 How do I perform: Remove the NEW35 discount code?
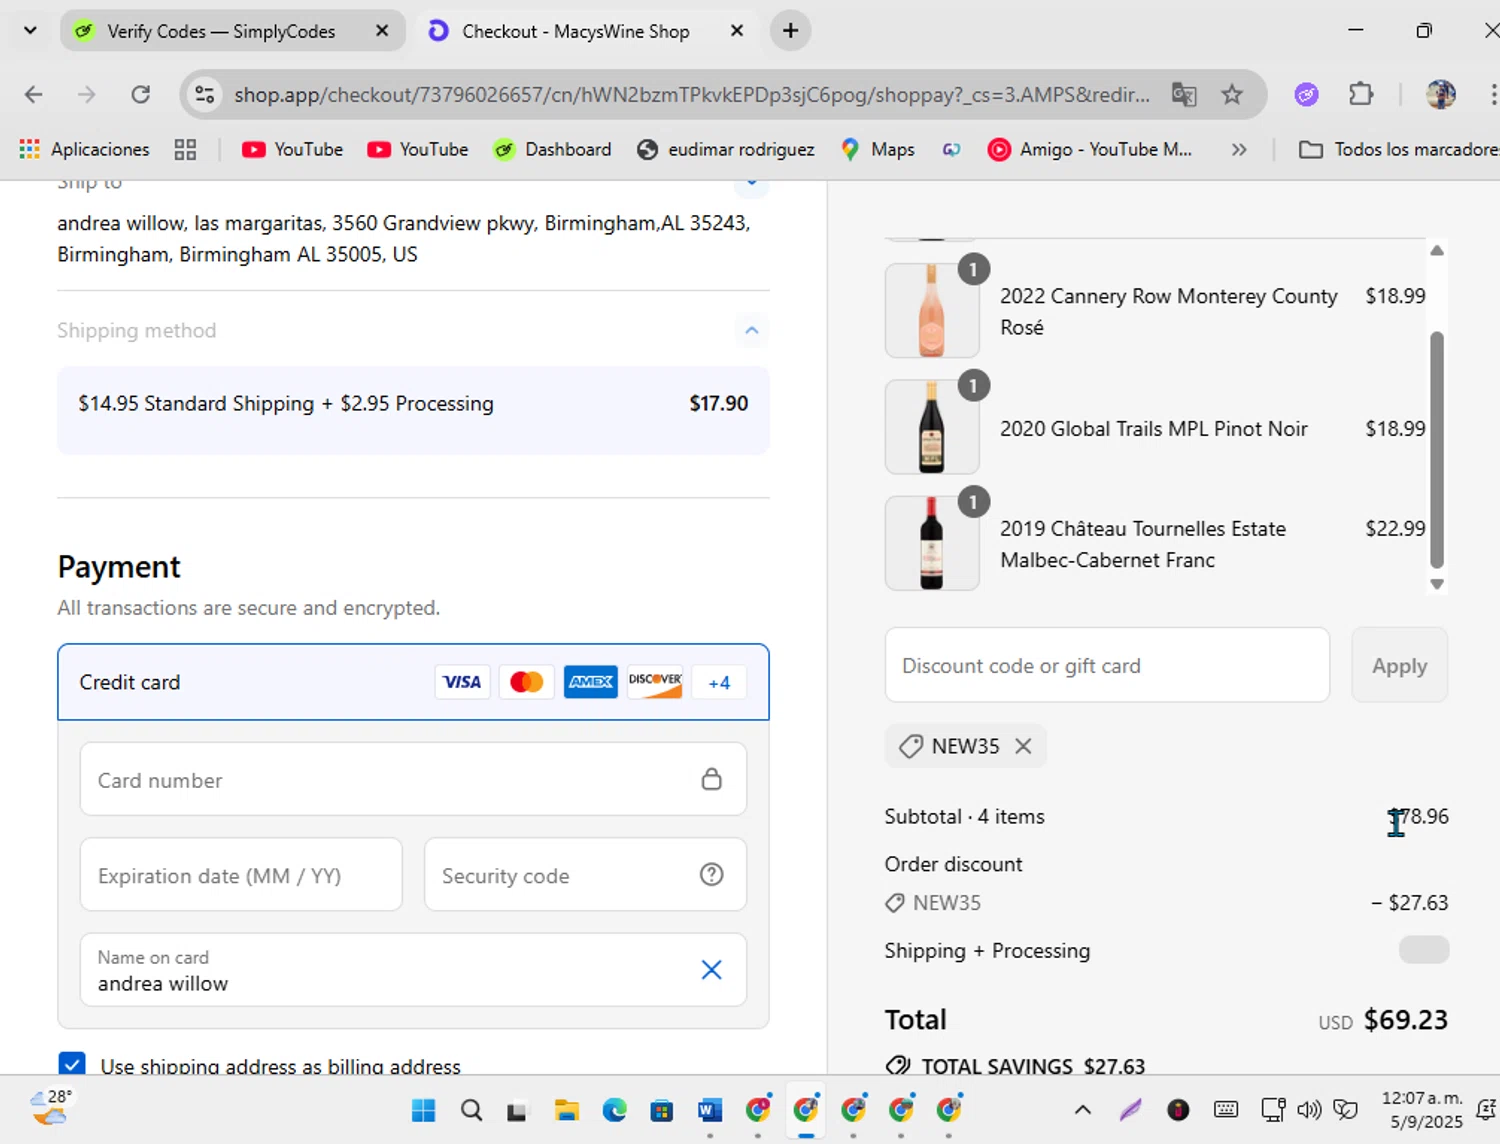click(1023, 746)
